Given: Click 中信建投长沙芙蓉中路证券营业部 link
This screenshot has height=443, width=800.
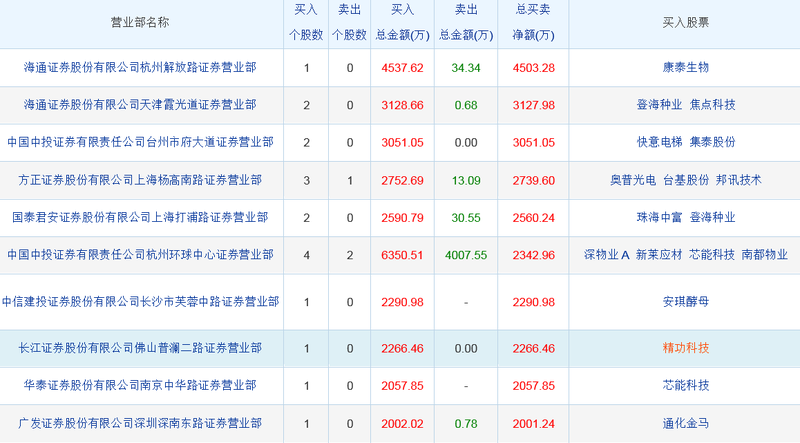Looking at the screenshot, I should [140, 301].
